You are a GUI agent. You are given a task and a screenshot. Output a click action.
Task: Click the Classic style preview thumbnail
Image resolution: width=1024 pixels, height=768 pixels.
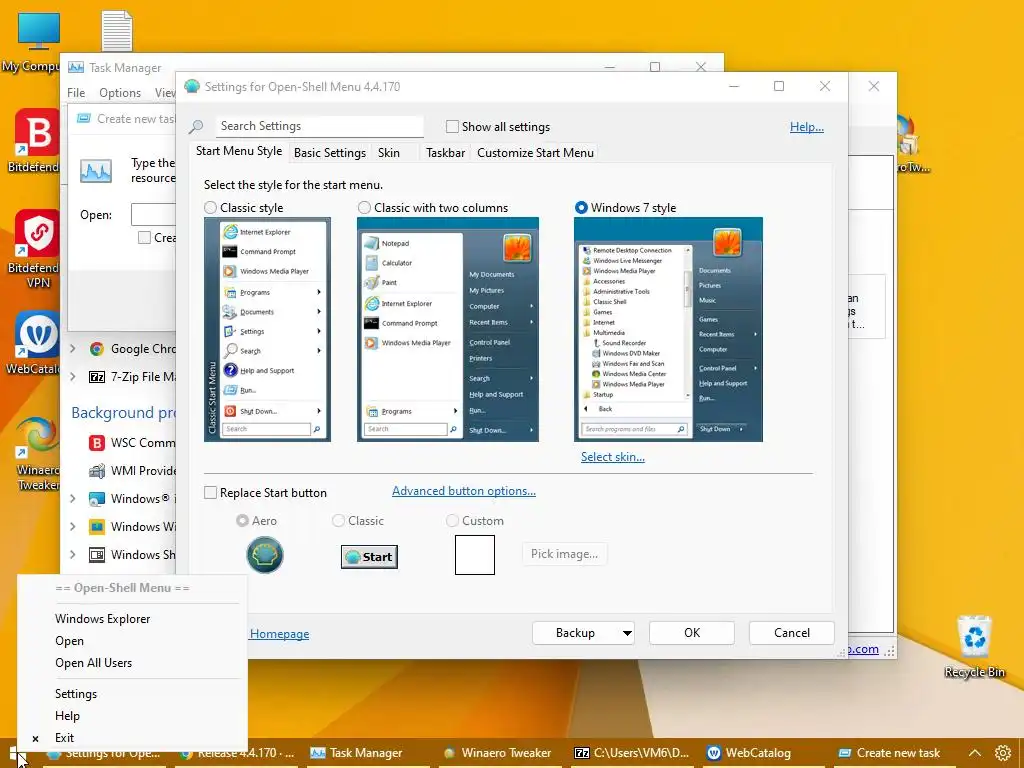click(x=267, y=330)
